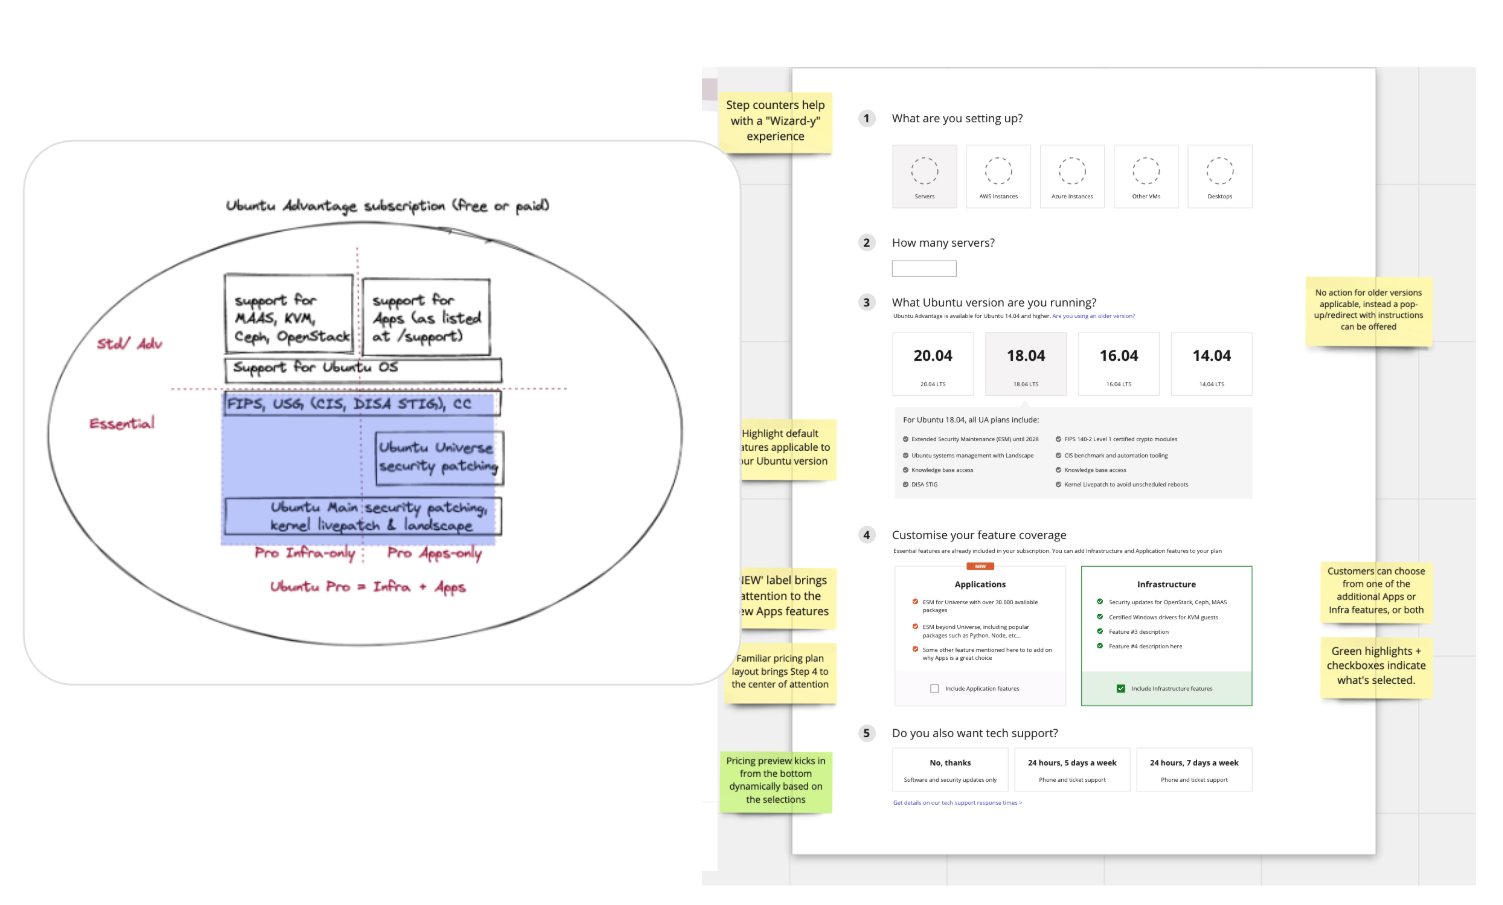Click 'Do you also want tech support?' heading

point(975,733)
